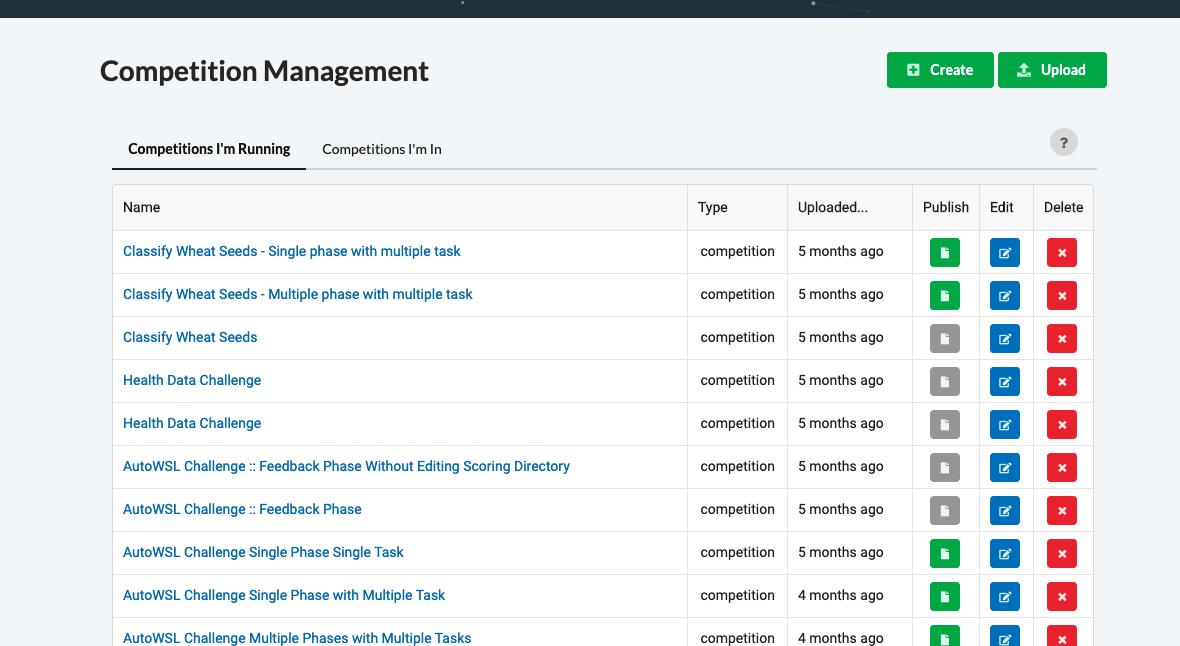This screenshot has height=646, width=1180.
Task: Click gray publish icon for Classify Wheat Seeds
Action: [x=944, y=338]
